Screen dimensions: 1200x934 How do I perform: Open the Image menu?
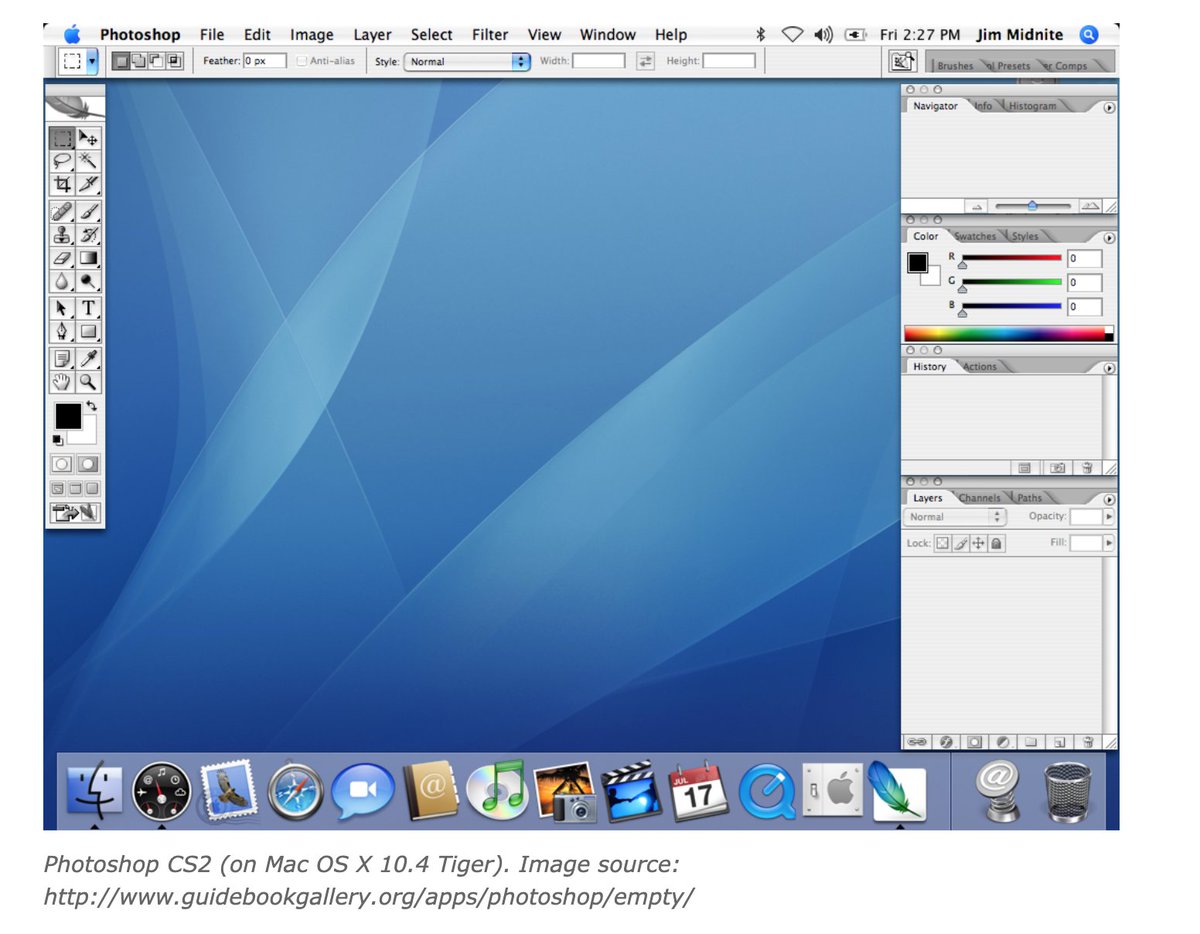312,34
